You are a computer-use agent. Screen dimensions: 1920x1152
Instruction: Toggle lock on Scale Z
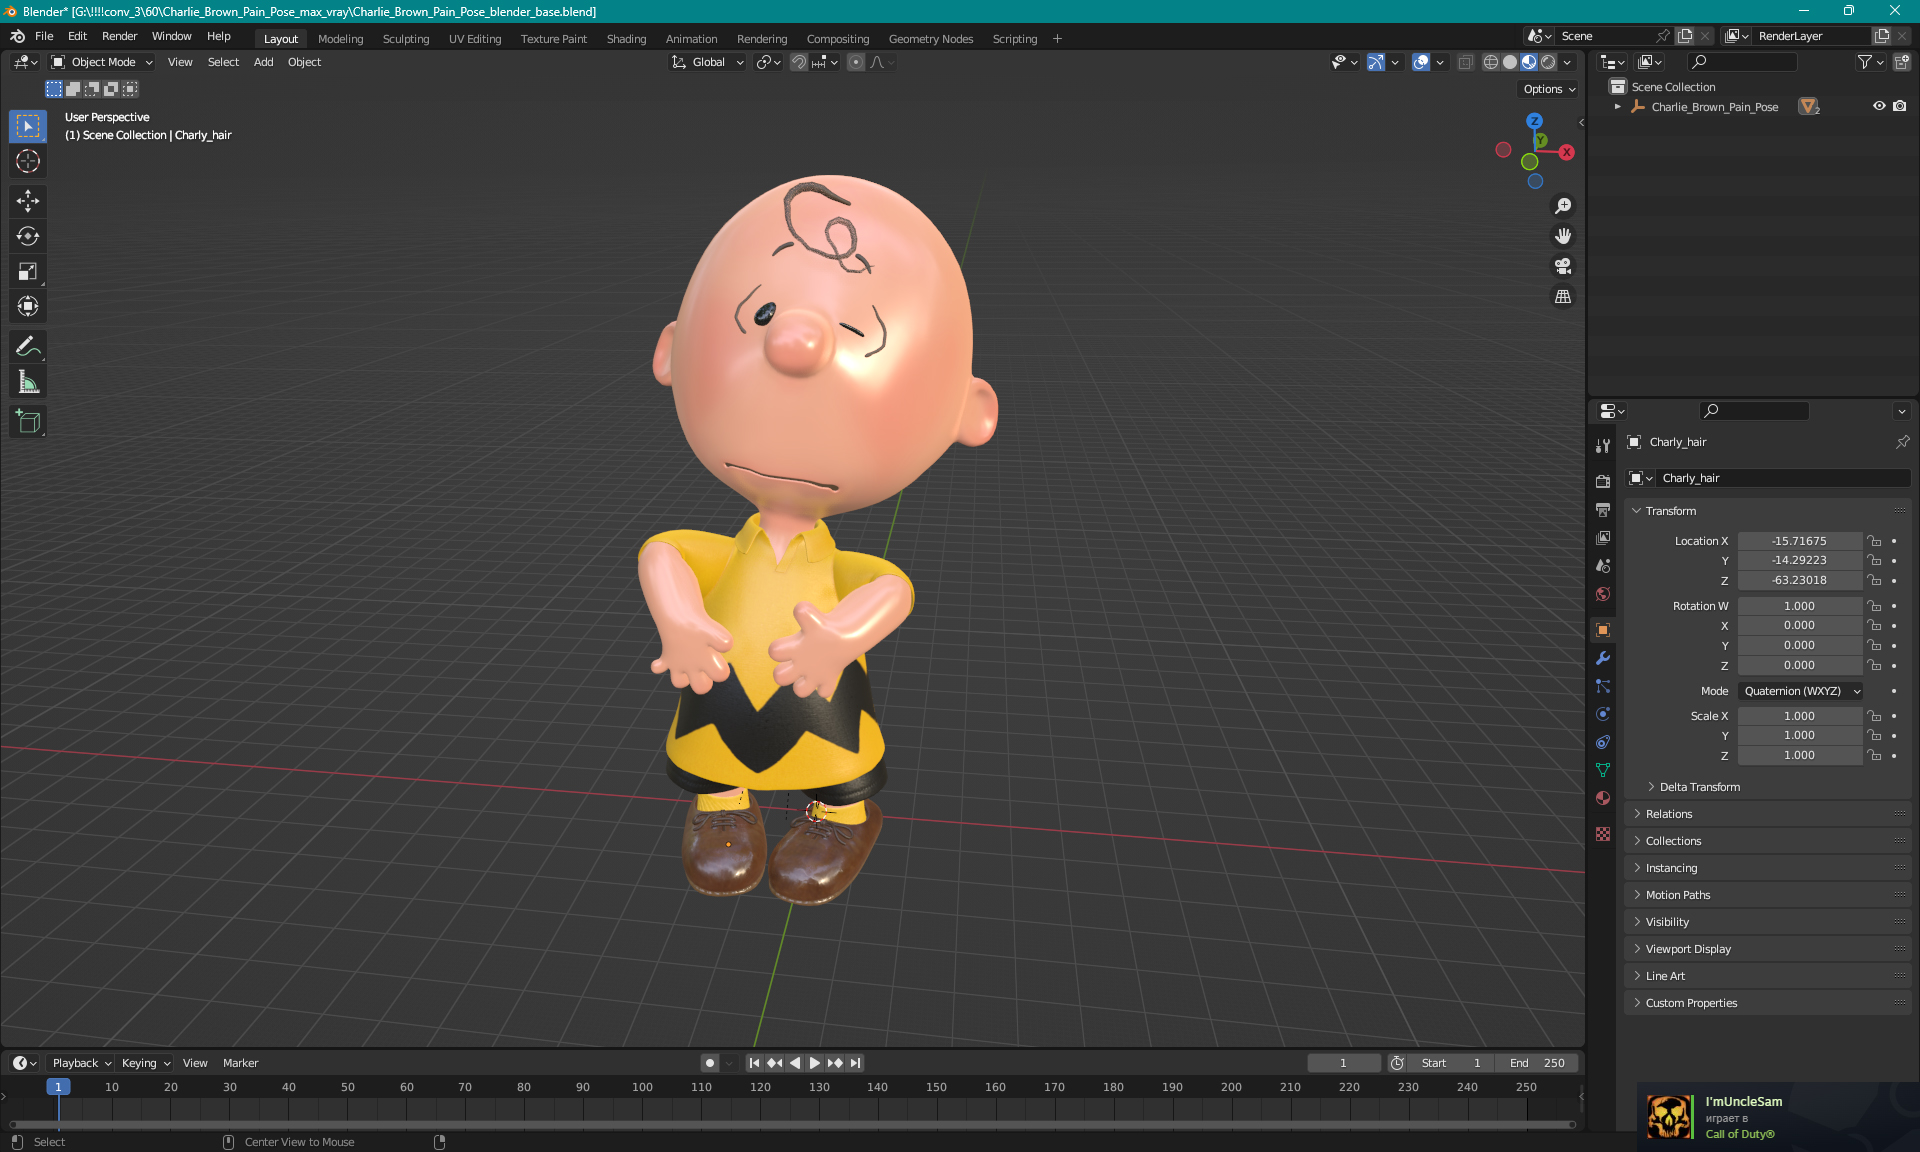point(1875,756)
